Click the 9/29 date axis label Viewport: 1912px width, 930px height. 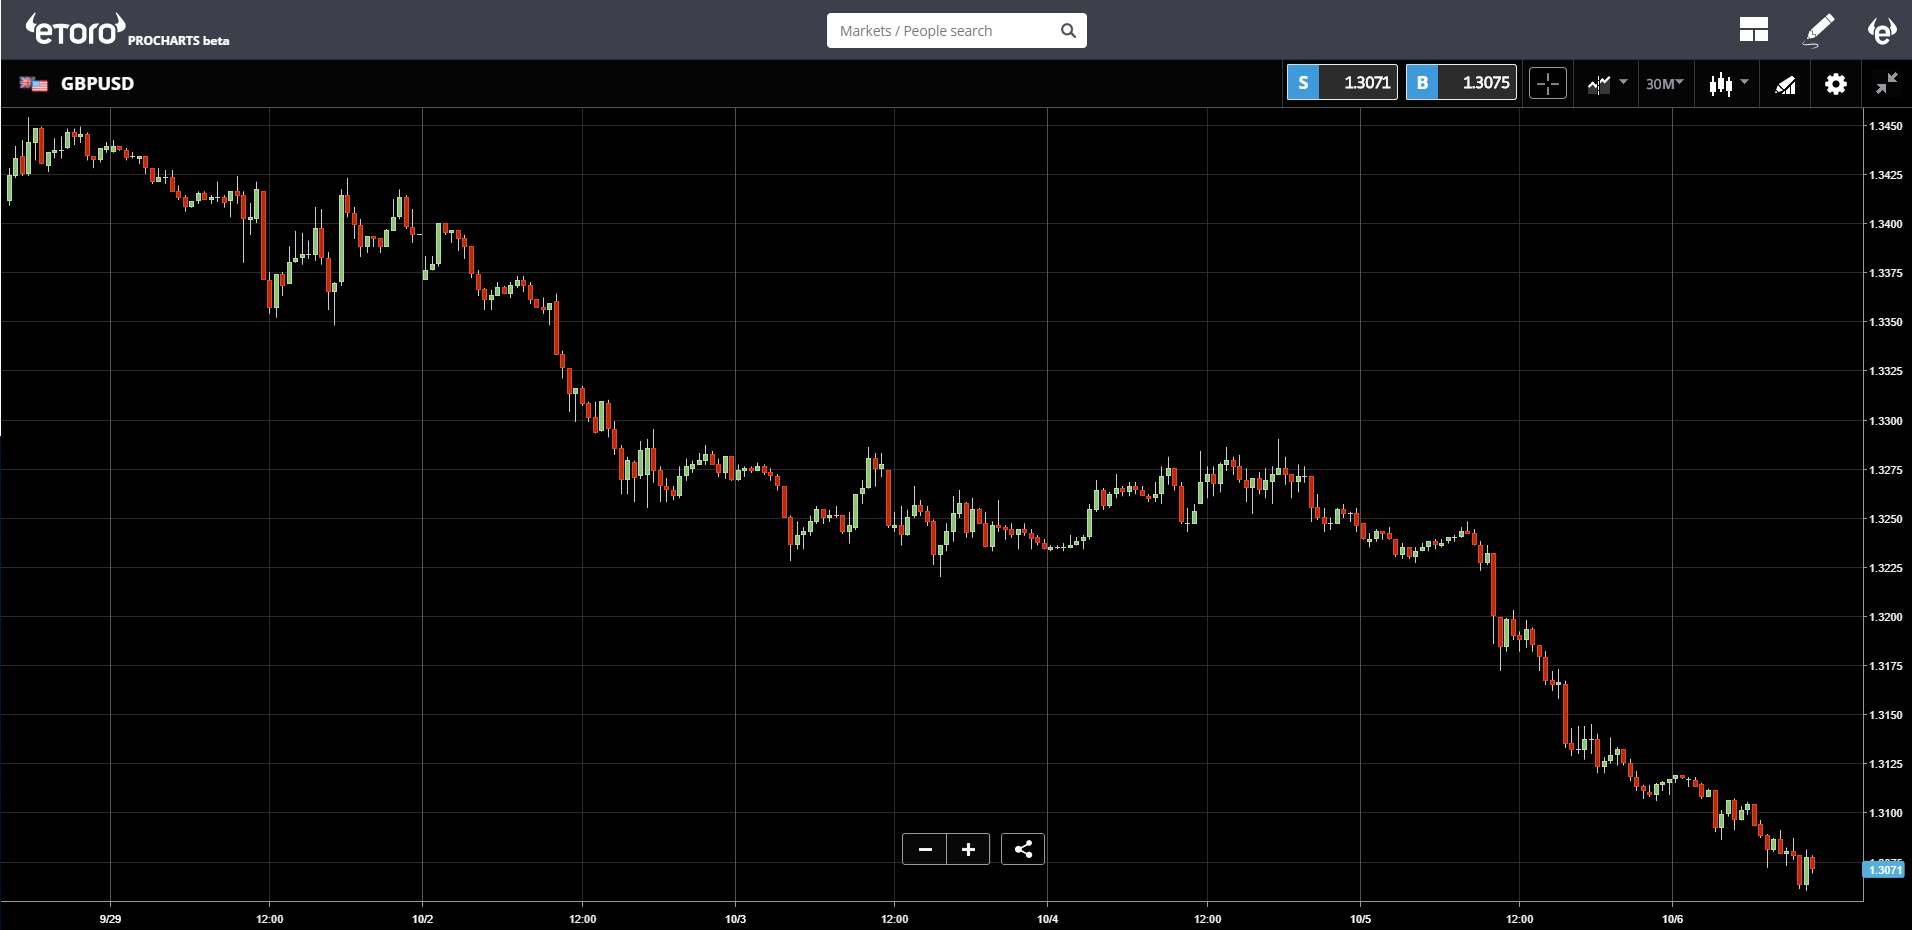(x=111, y=919)
